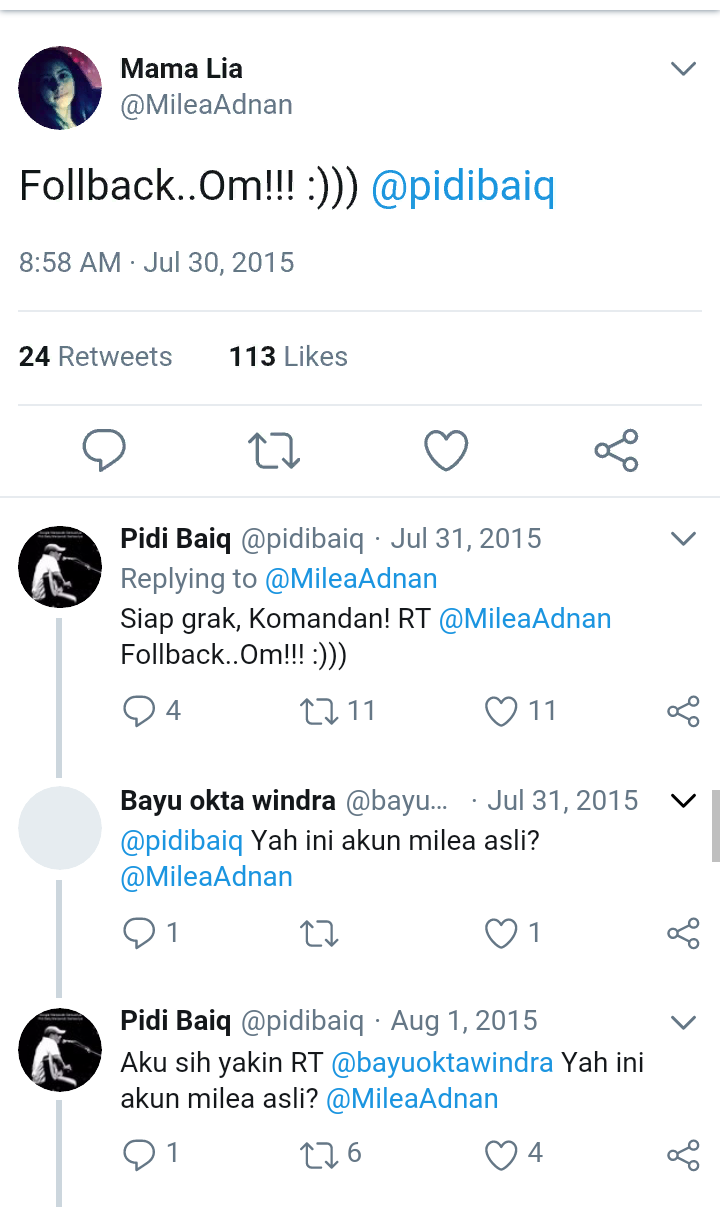Open the reply box for Mama Lia's tweet
The width and height of the screenshot is (720, 1207).
[x=103, y=450]
